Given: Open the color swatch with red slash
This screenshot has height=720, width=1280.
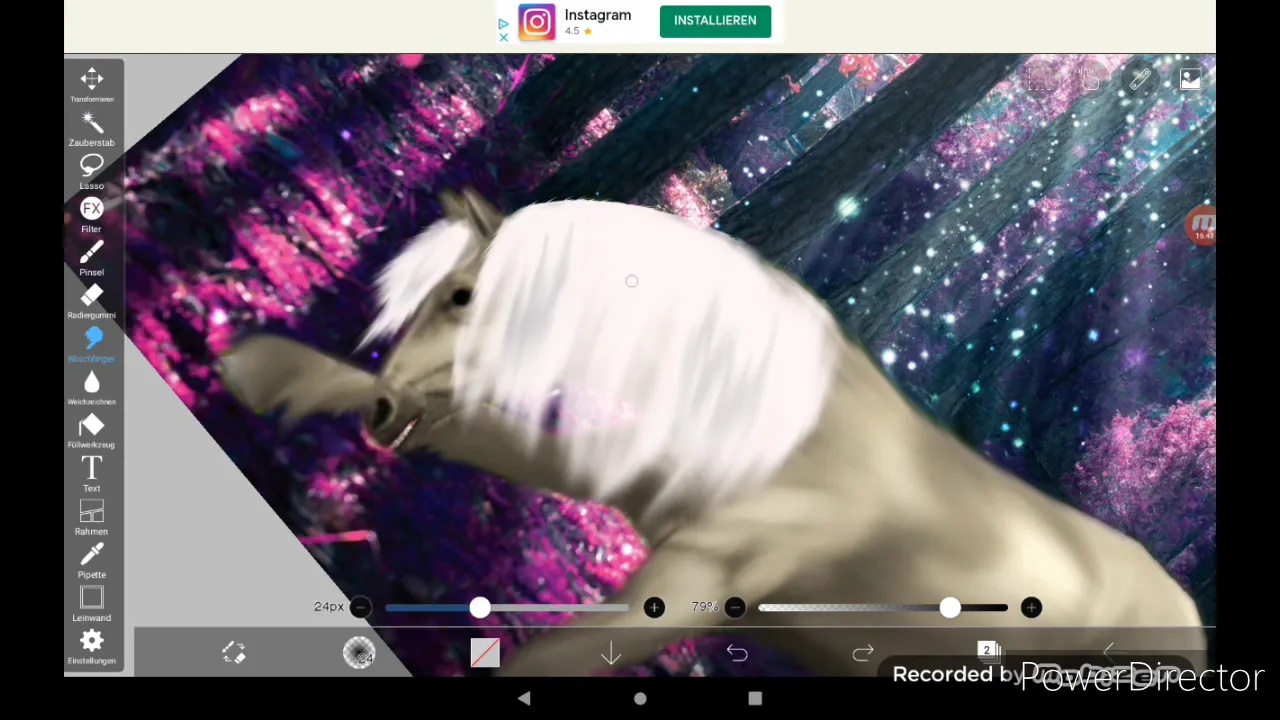Looking at the screenshot, I should (x=485, y=653).
